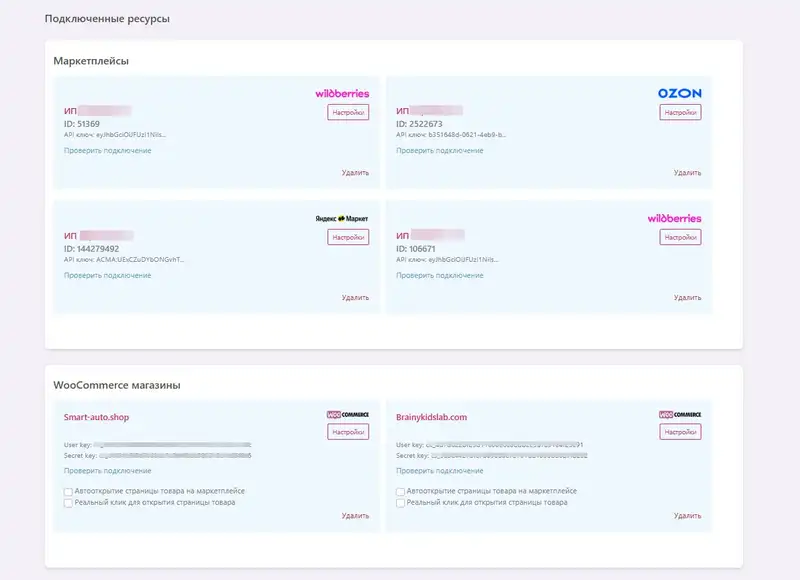Screen dimensions: 800x580
Task: Enable Реальный клик checkbox for Smart-auto.shop
Action: (68, 503)
